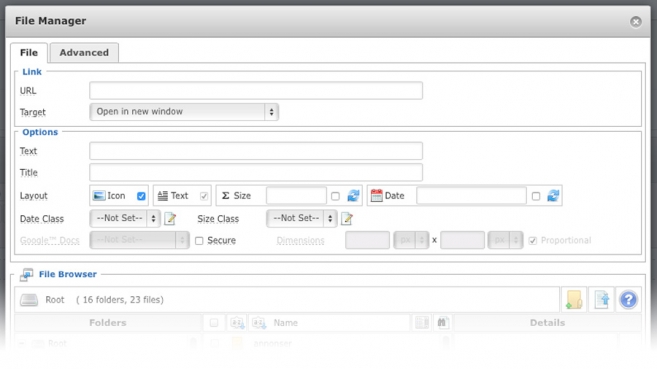This screenshot has height=369, width=657.
Task: Open the Target dropdown menu
Action: tap(184, 112)
